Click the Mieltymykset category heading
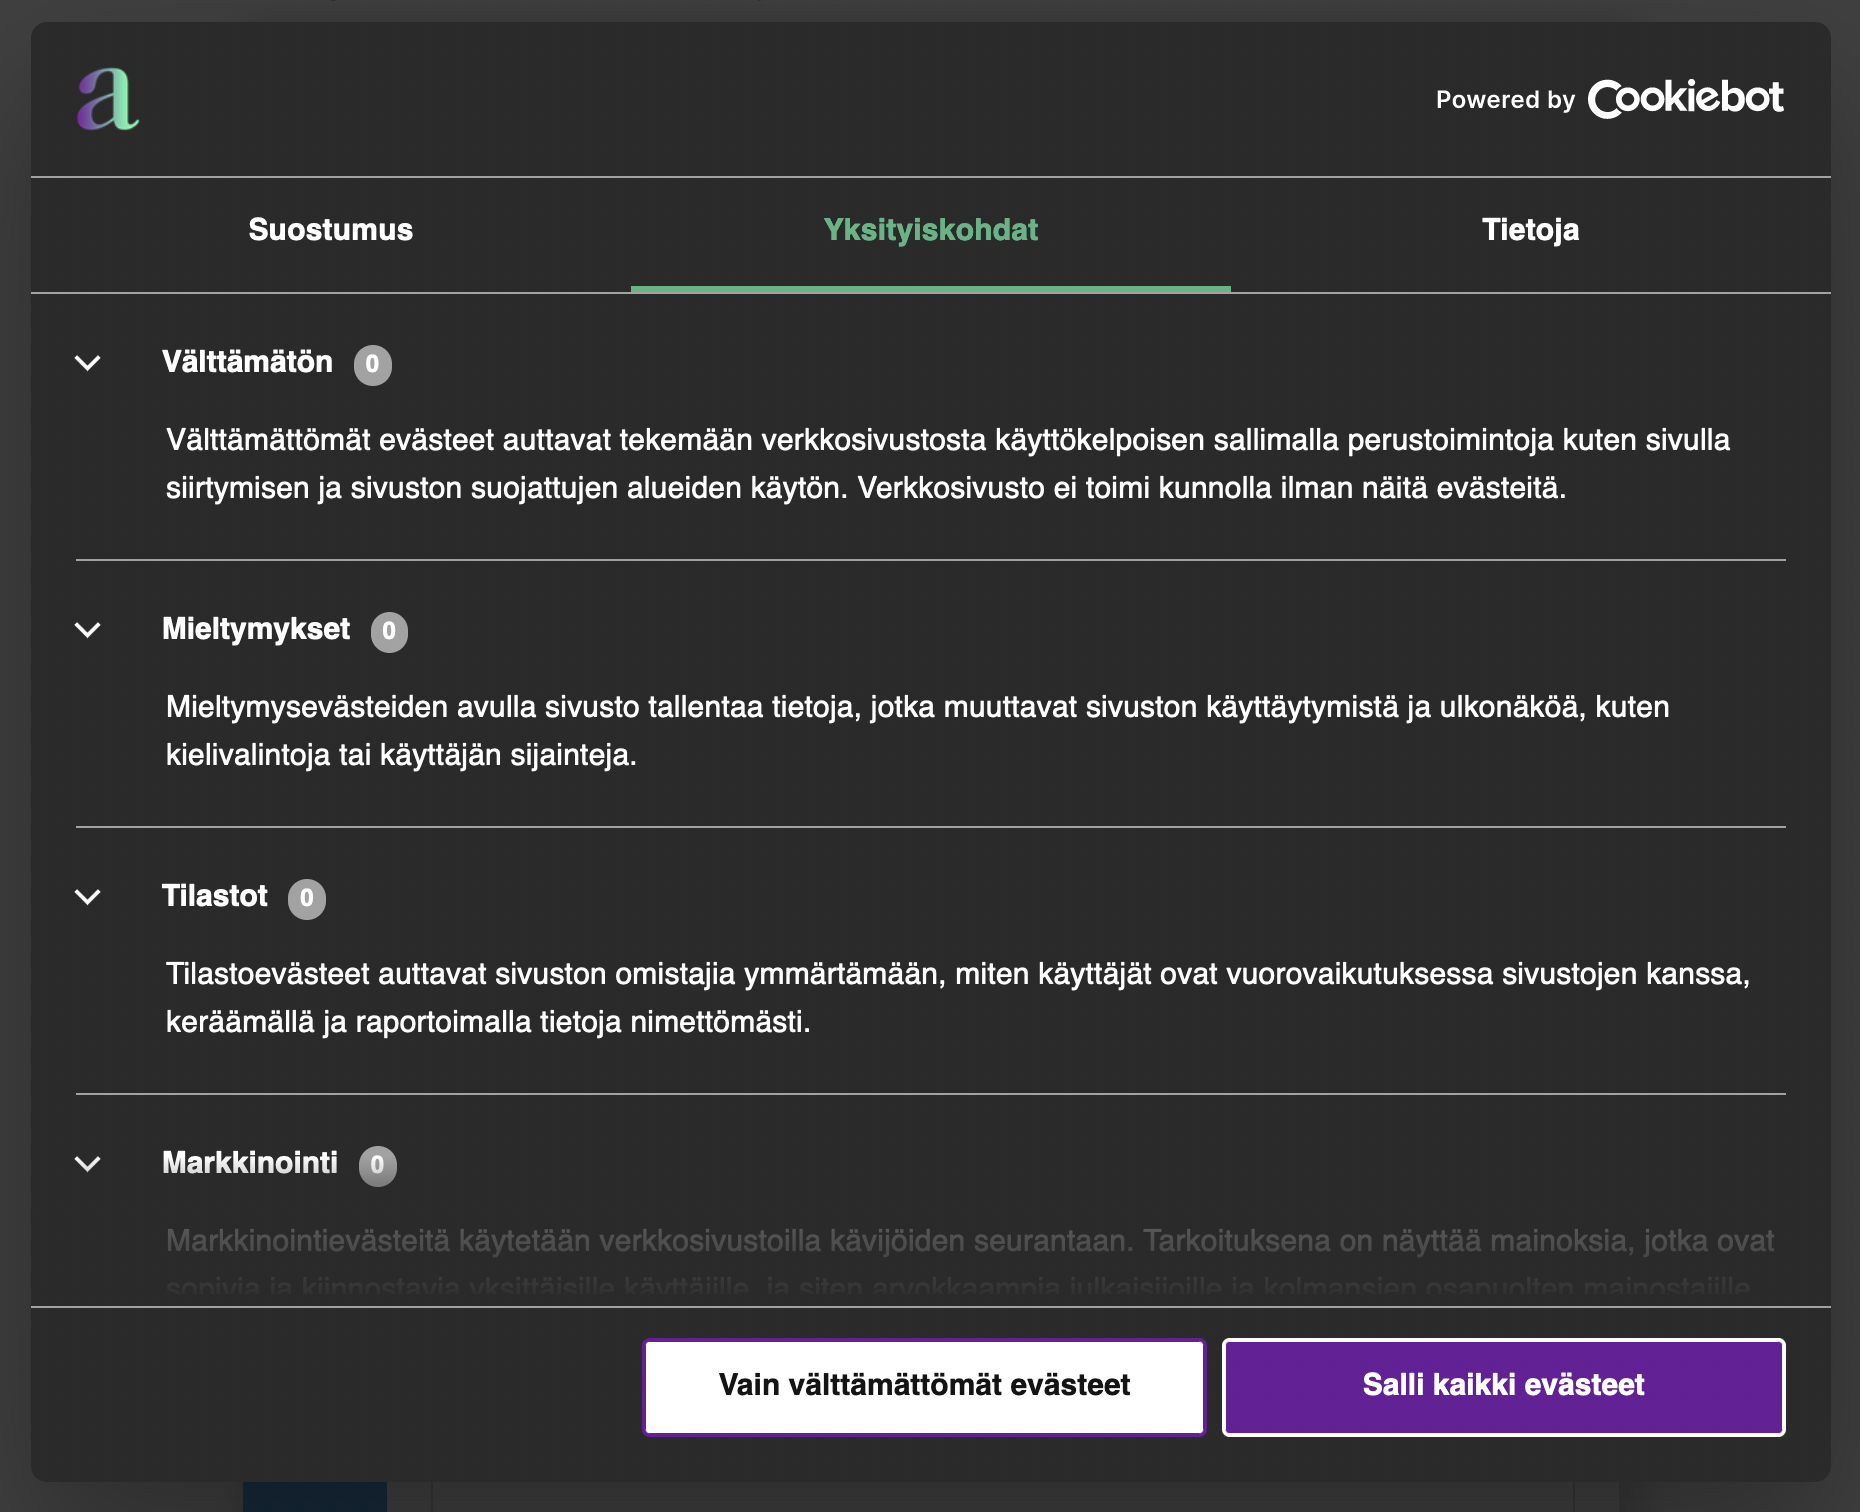 click(256, 629)
